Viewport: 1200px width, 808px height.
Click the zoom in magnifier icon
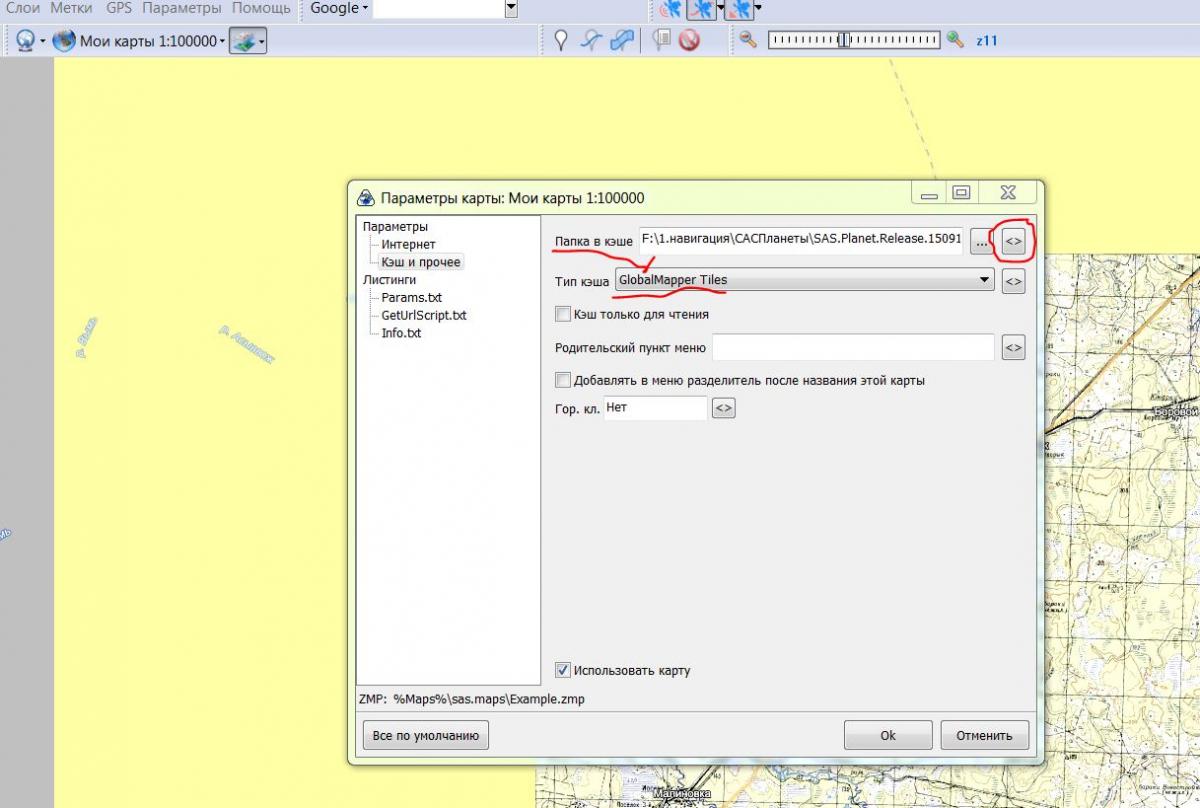tap(956, 40)
